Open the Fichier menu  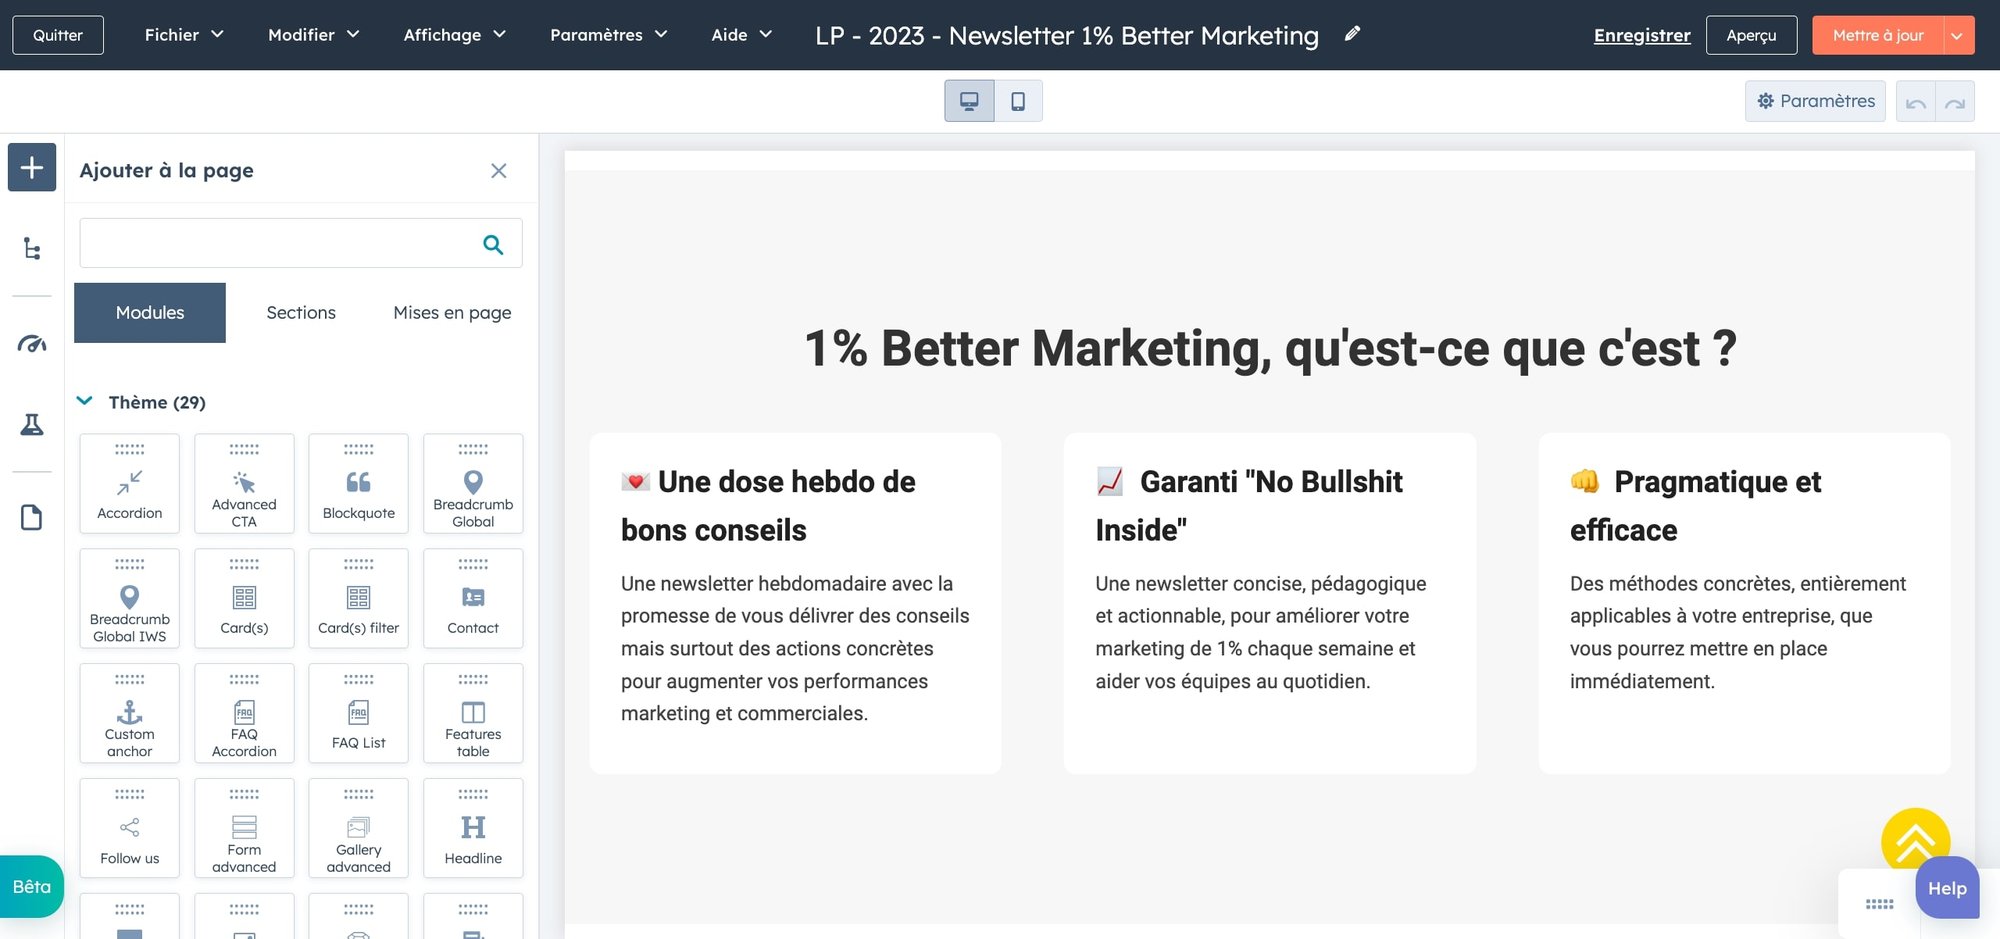coord(184,35)
